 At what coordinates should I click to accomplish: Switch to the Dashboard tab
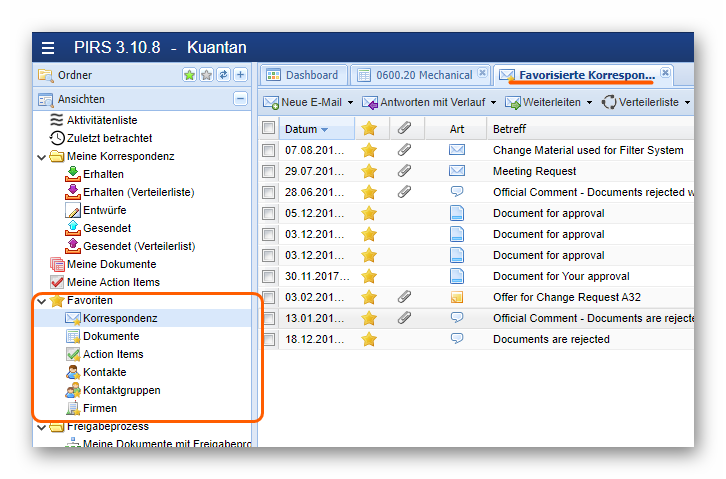pos(304,75)
